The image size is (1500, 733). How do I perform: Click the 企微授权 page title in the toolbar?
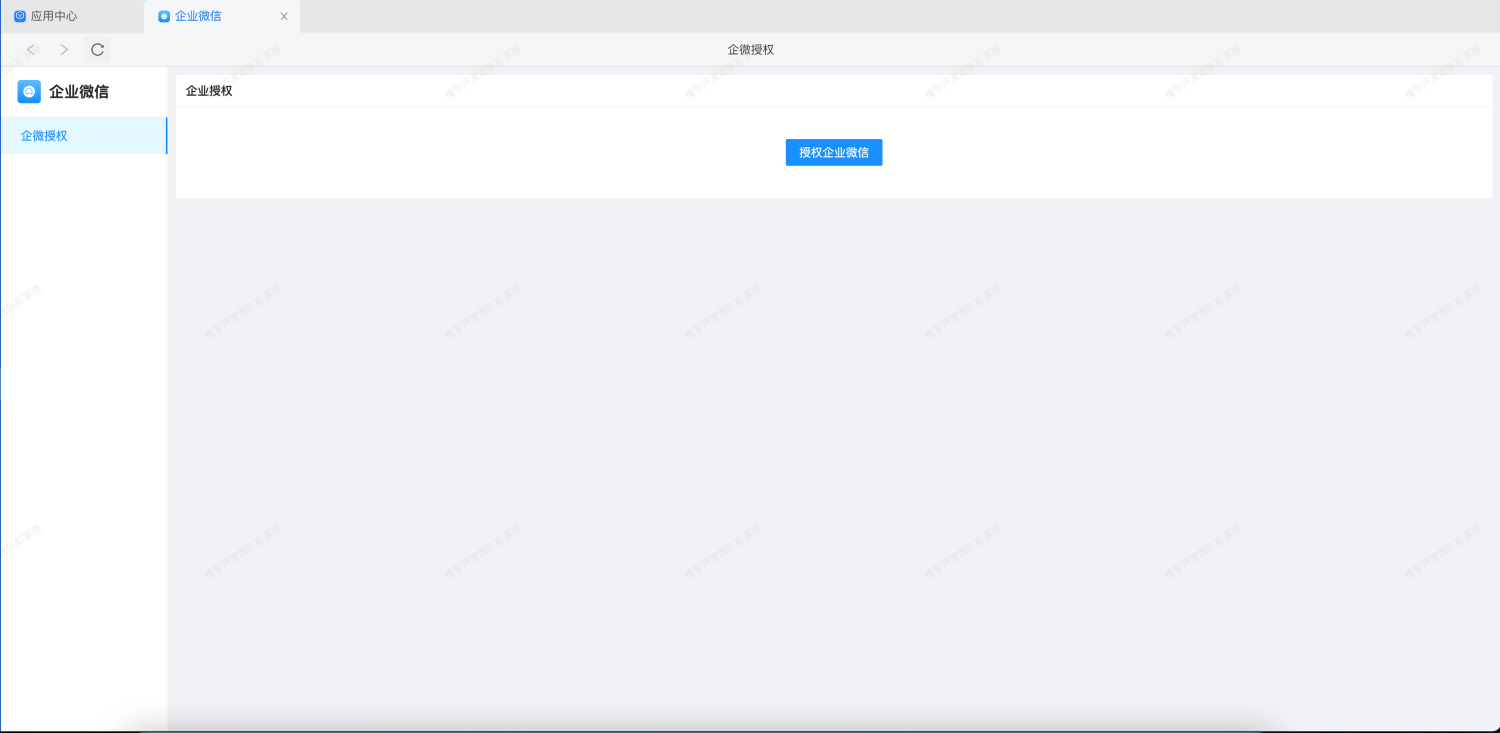click(750, 50)
